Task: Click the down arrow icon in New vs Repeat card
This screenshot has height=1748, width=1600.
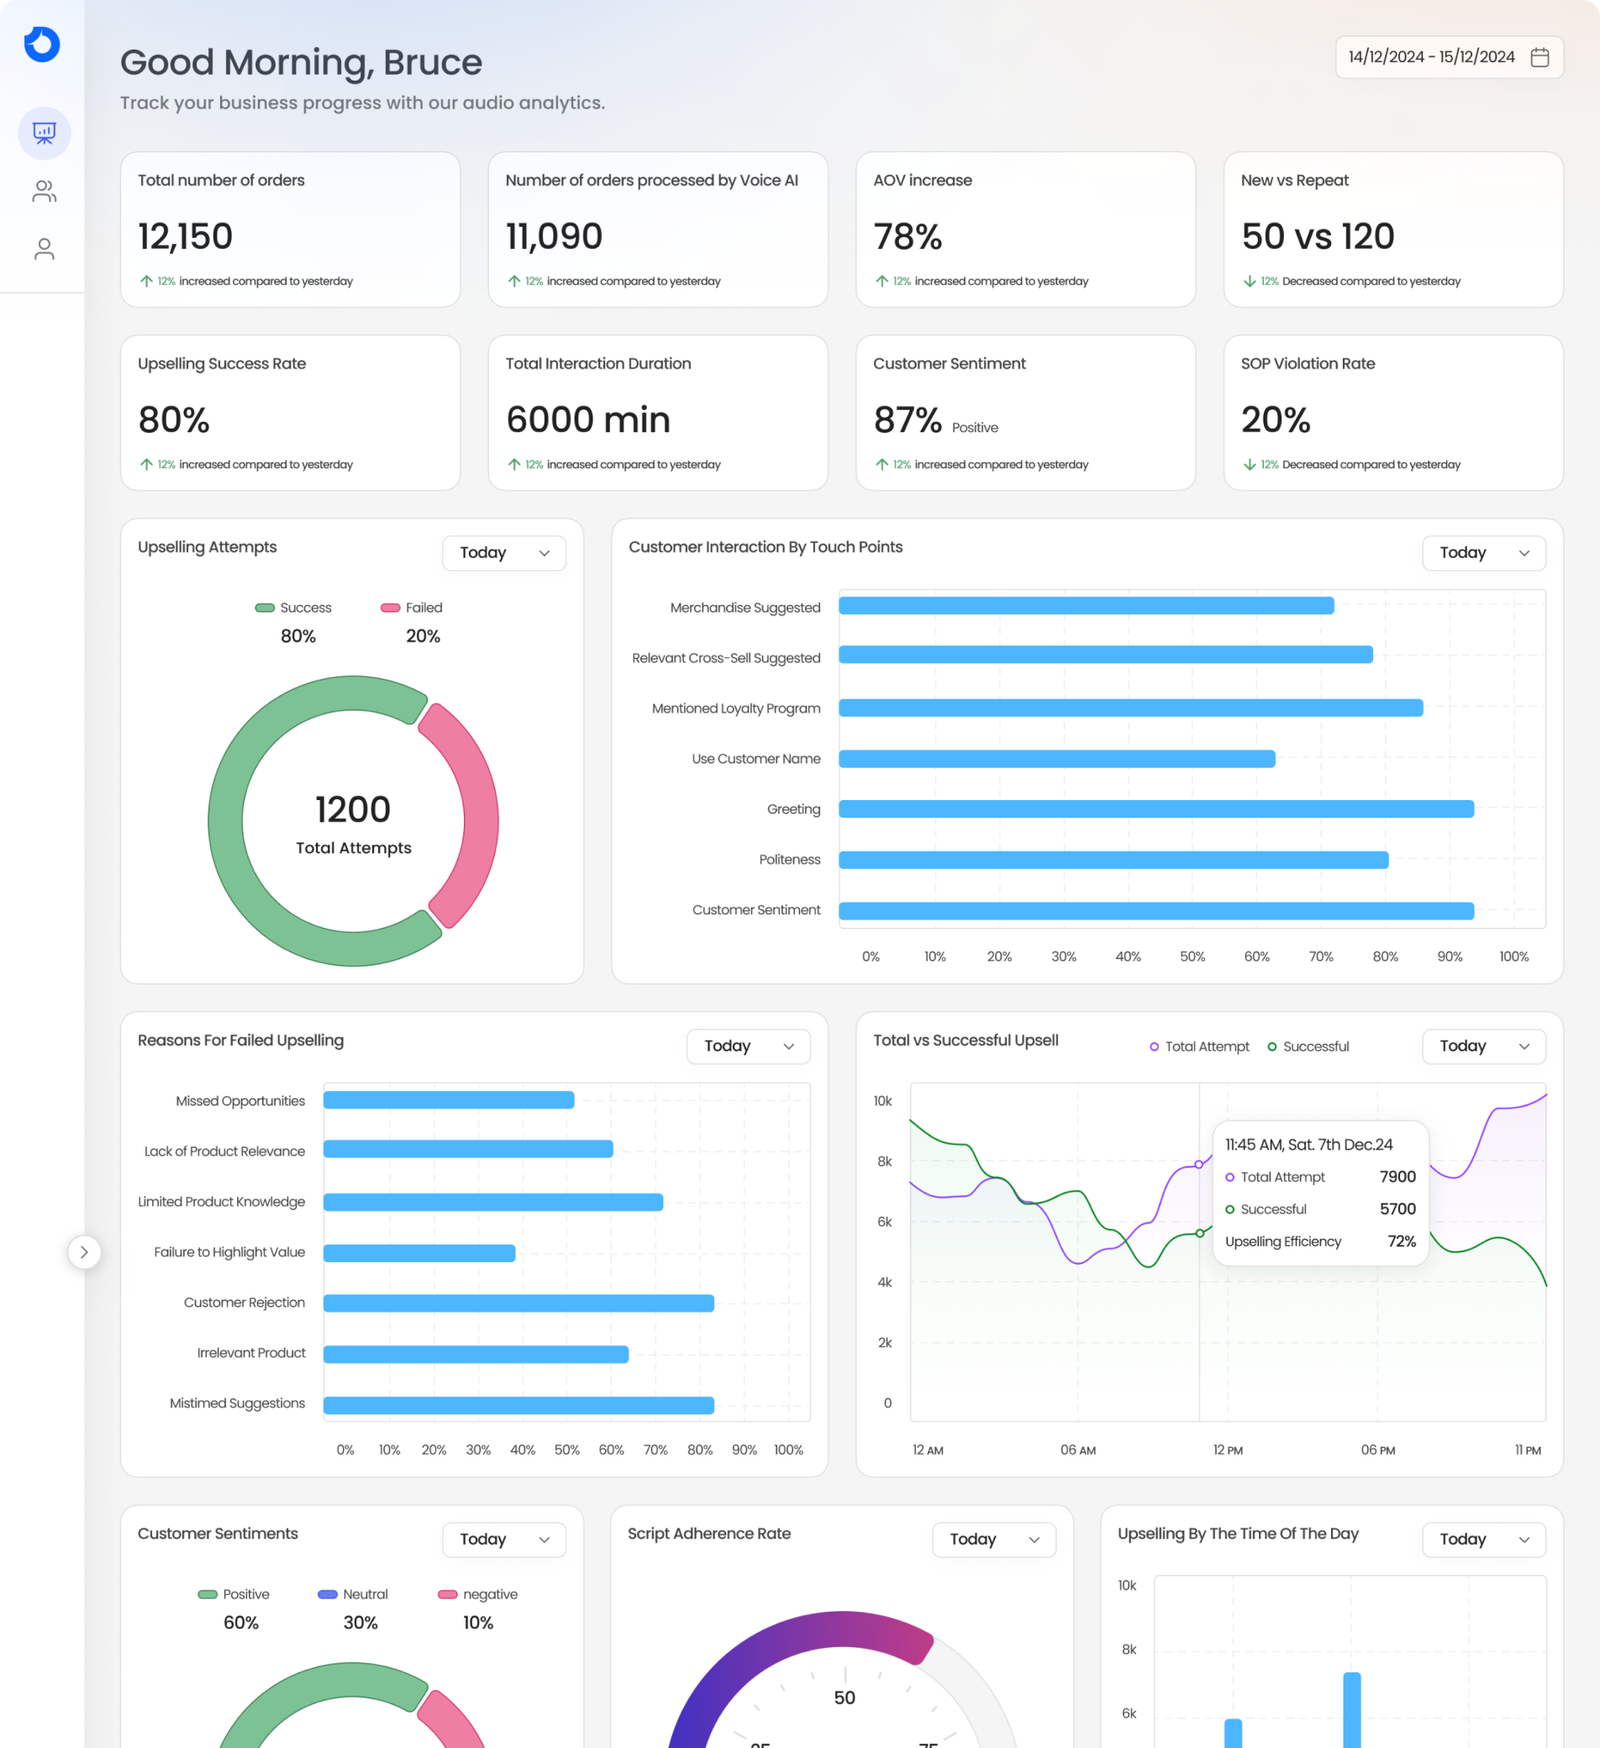Action: pyautogui.click(x=1249, y=281)
